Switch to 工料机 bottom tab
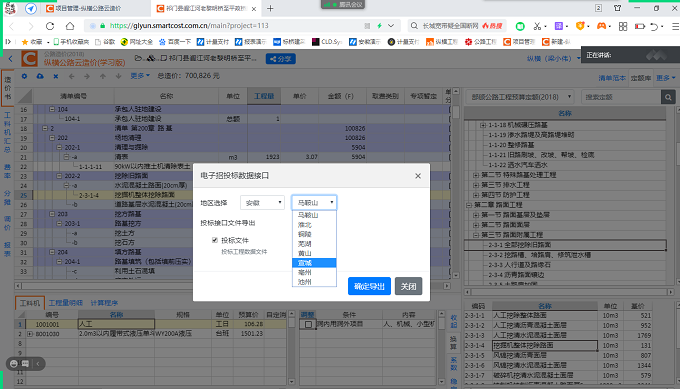Image resolution: width=680 pixels, height=389 pixels. 29,303
